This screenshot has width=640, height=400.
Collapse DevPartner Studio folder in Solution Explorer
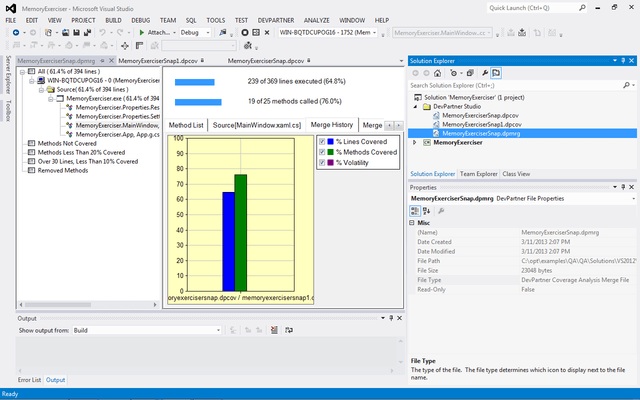coord(415,107)
